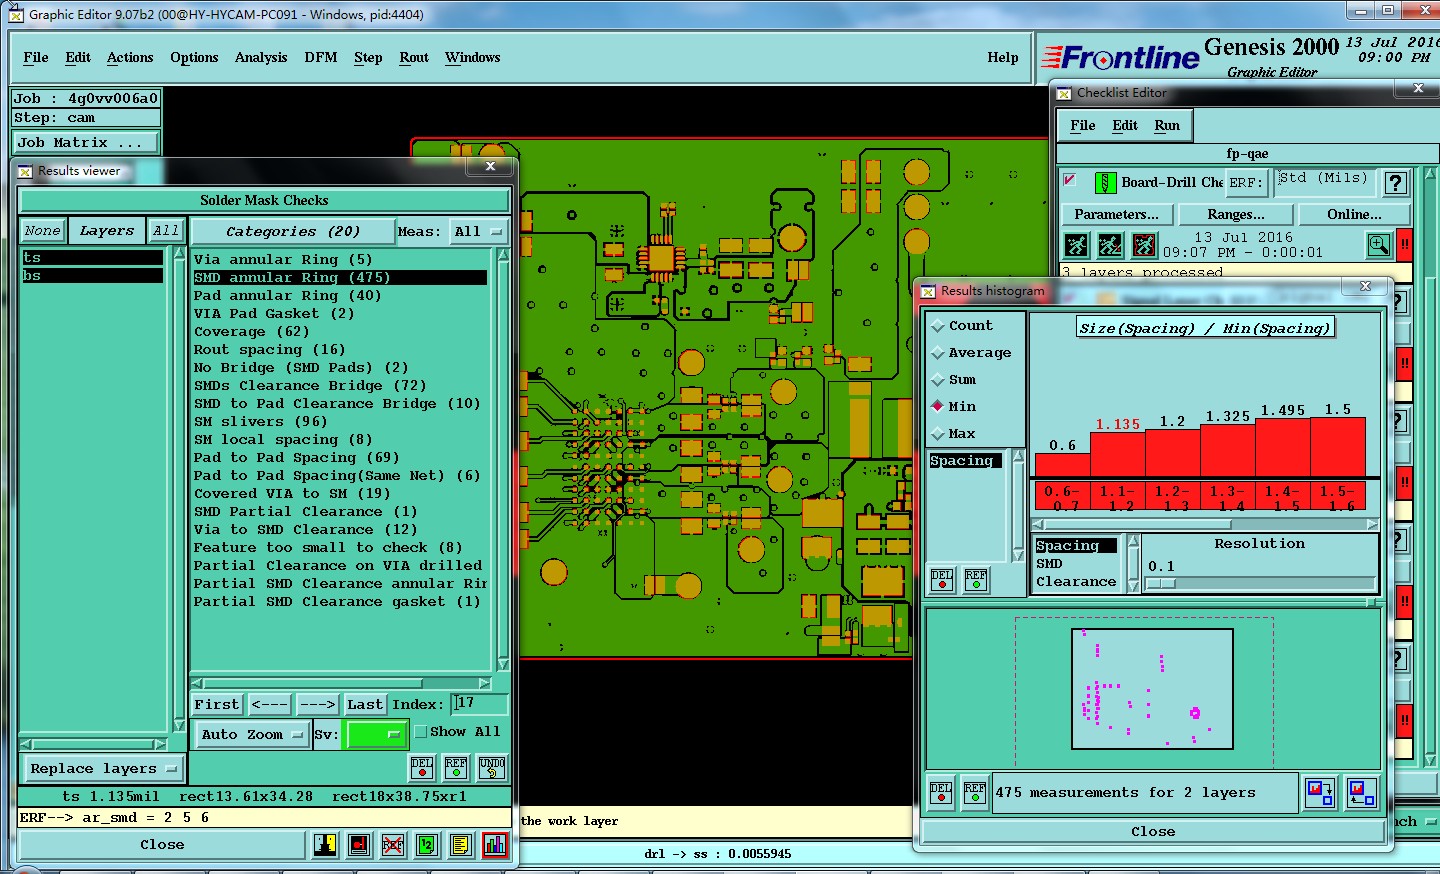The image size is (1440, 874).
Task: Click the crossed-out REF icon
Action: [393, 845]
